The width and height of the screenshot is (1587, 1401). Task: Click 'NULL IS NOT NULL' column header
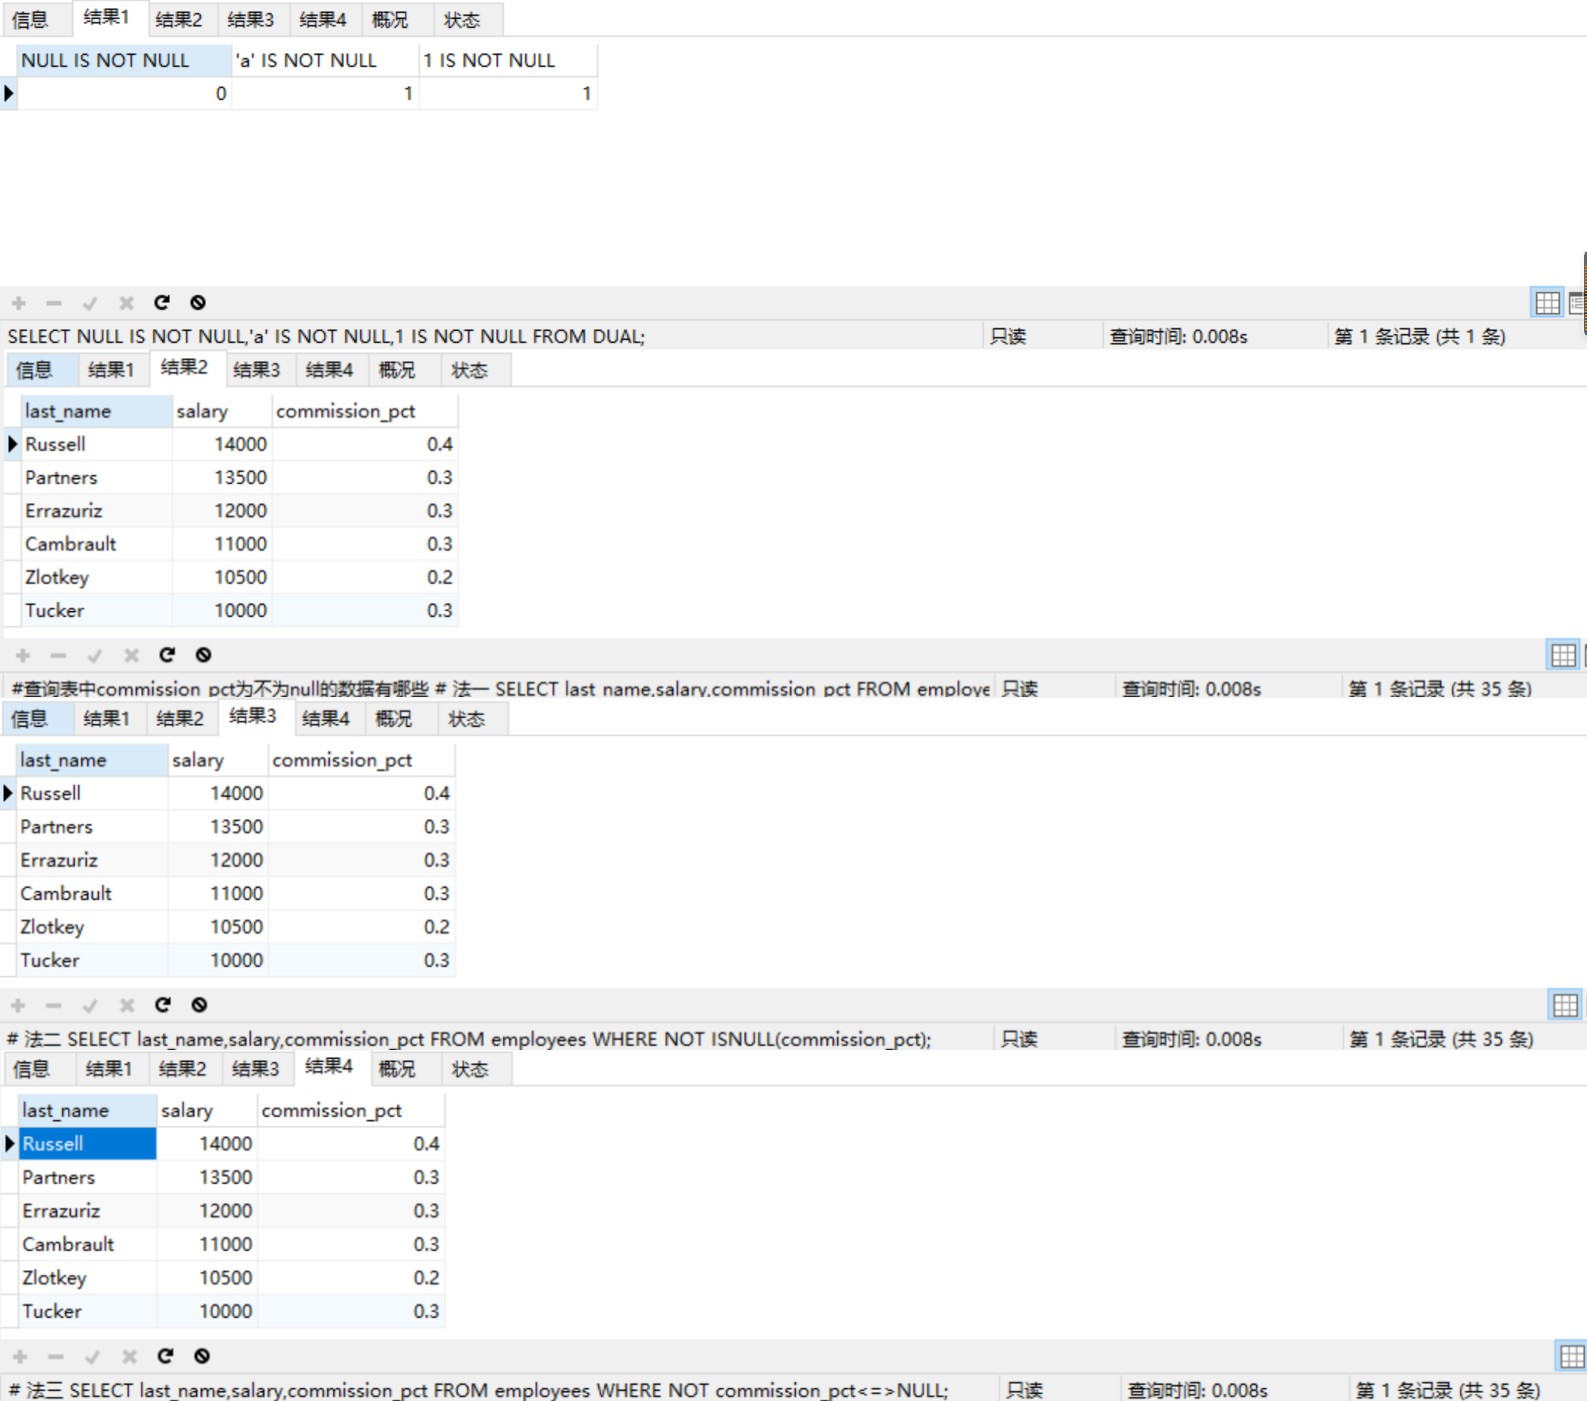tap(124, 60)
